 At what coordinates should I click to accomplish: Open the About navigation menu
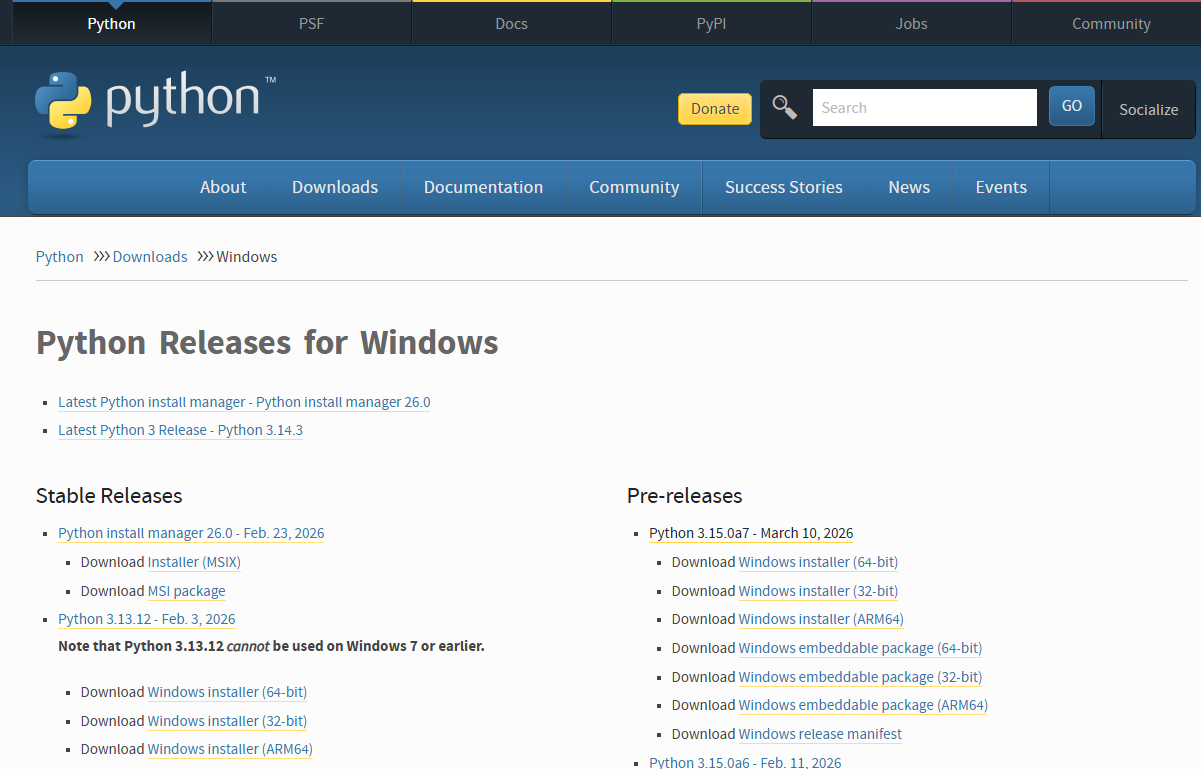pos(223,187)
